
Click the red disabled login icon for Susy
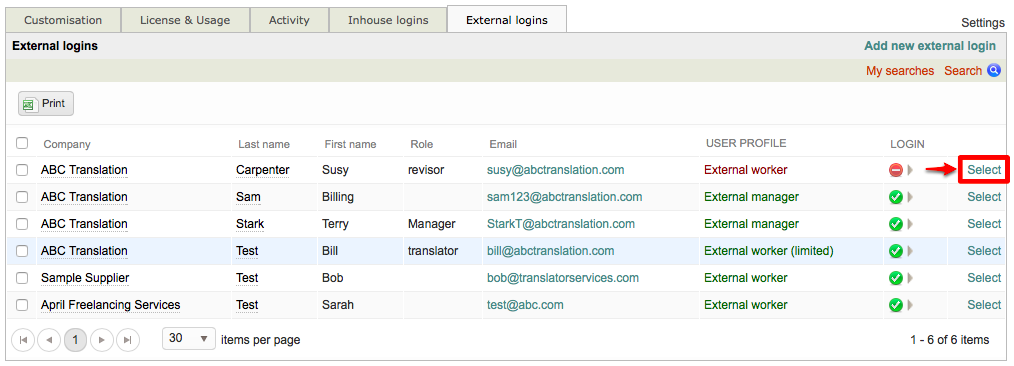coord(896,170)
